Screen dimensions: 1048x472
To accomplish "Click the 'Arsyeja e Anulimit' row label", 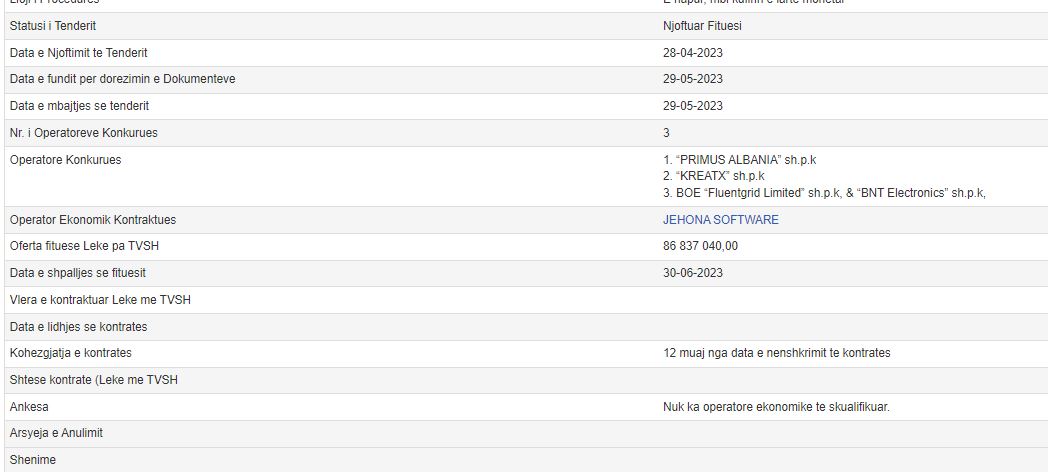I will coord(56,433).
